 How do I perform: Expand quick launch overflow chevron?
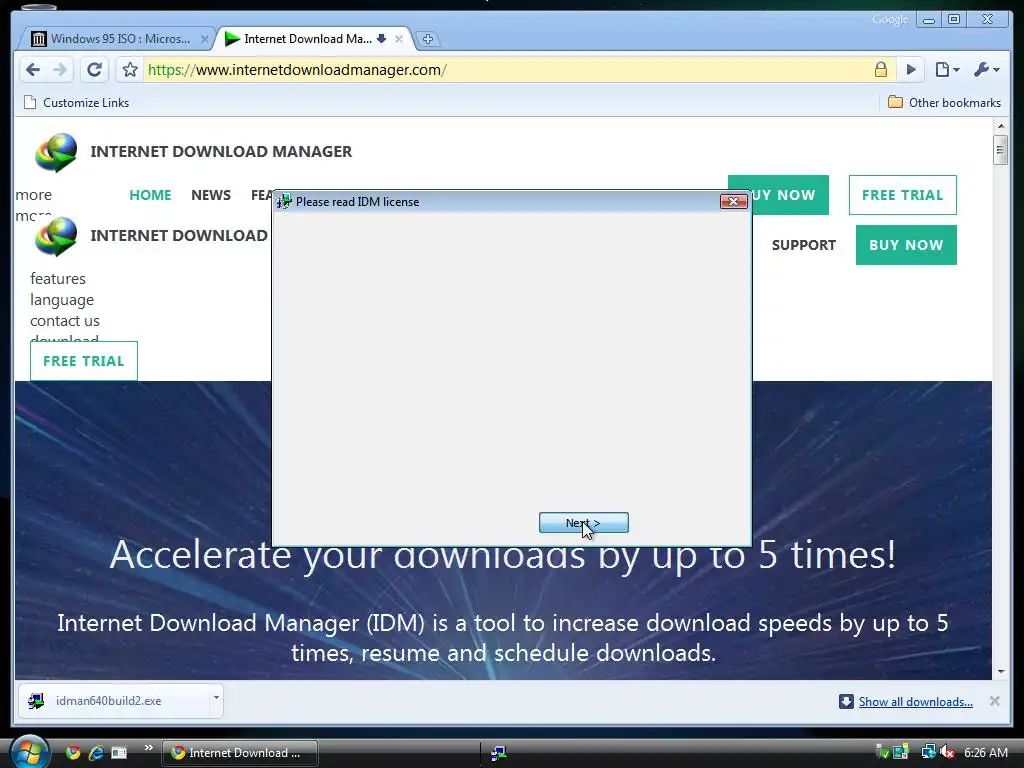click(x=148, y=748)
